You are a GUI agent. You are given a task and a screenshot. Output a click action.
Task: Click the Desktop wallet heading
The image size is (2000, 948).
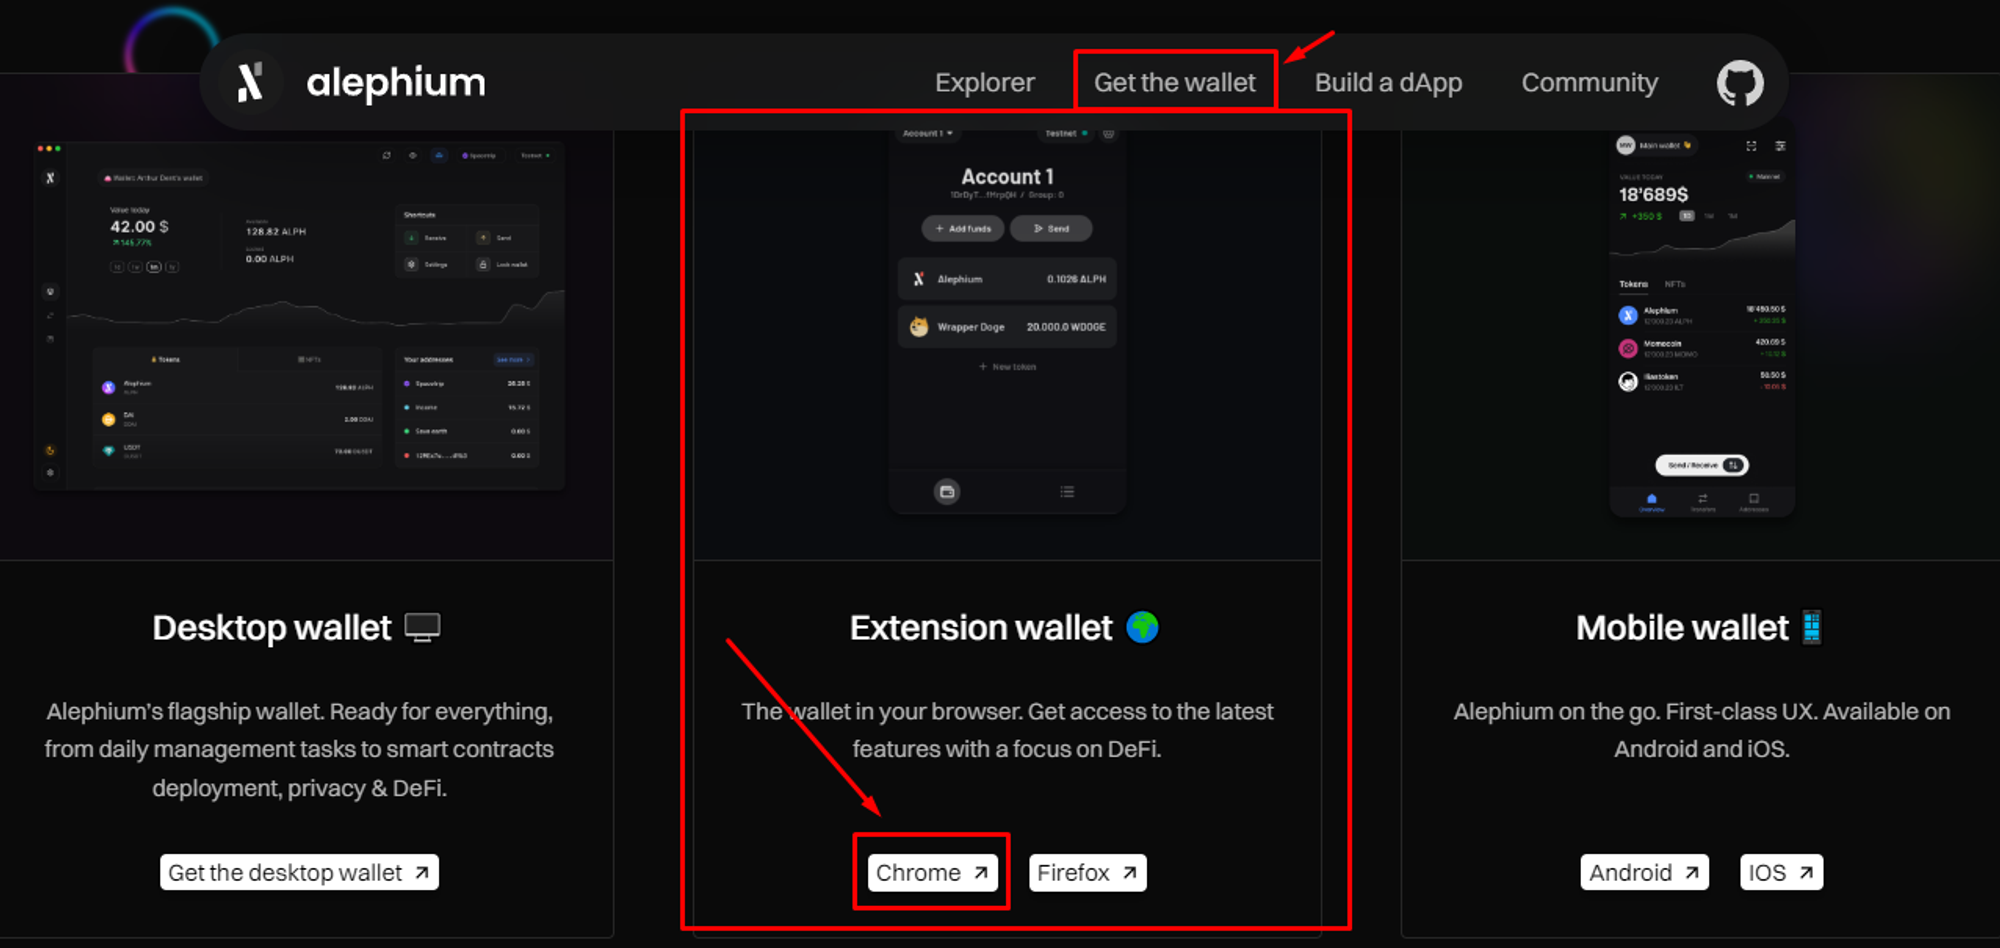click(272, 628)
